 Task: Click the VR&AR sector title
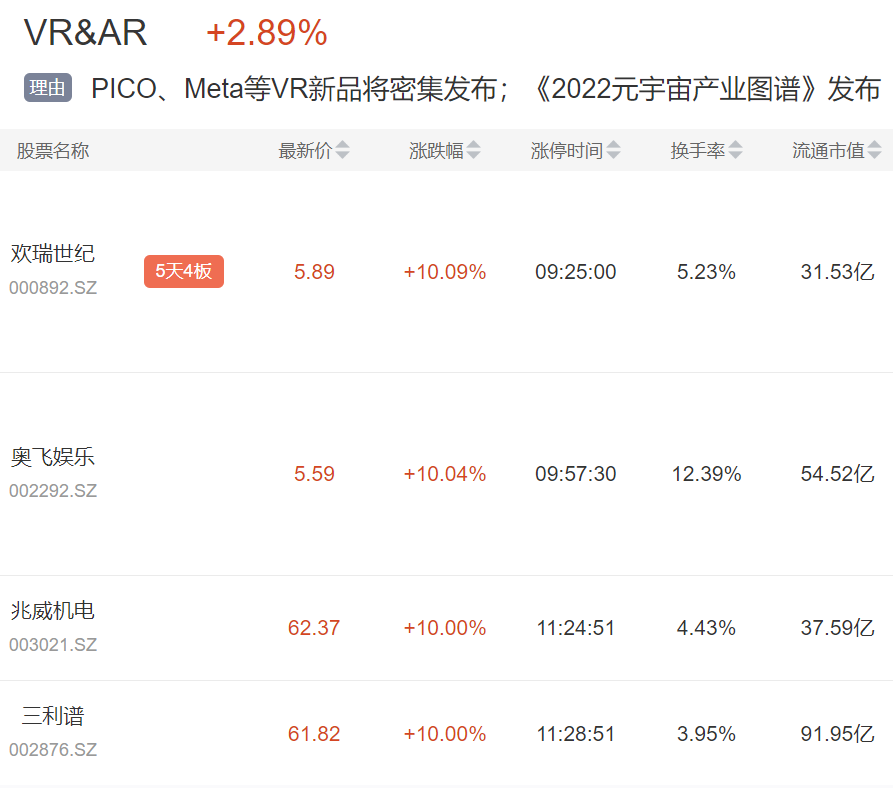[x=86, y=33]
